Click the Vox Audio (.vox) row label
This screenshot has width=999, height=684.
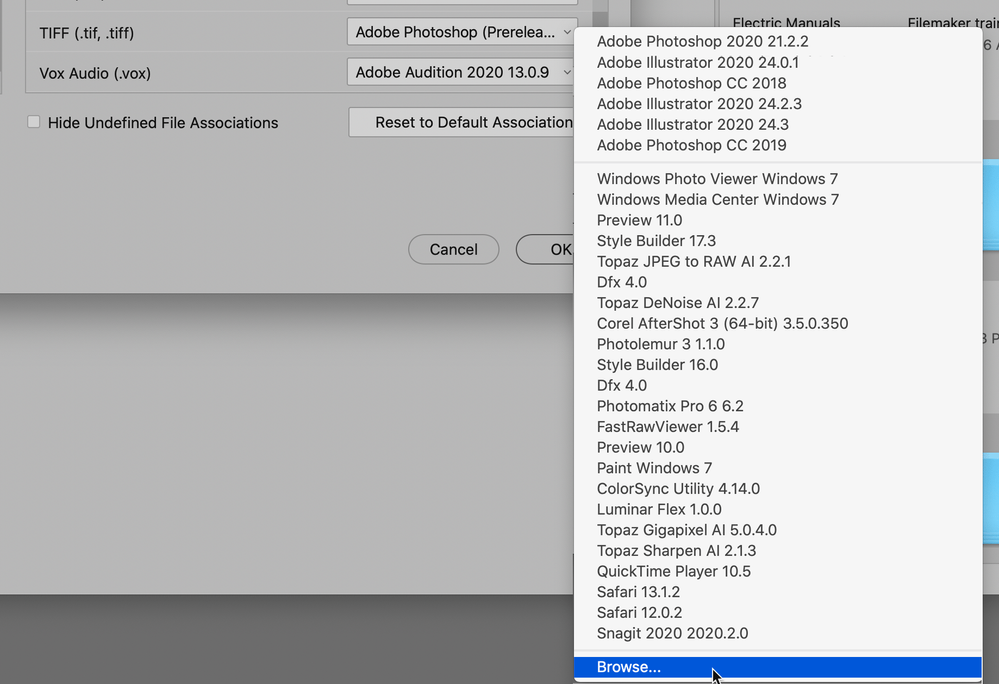coord(95,73)
